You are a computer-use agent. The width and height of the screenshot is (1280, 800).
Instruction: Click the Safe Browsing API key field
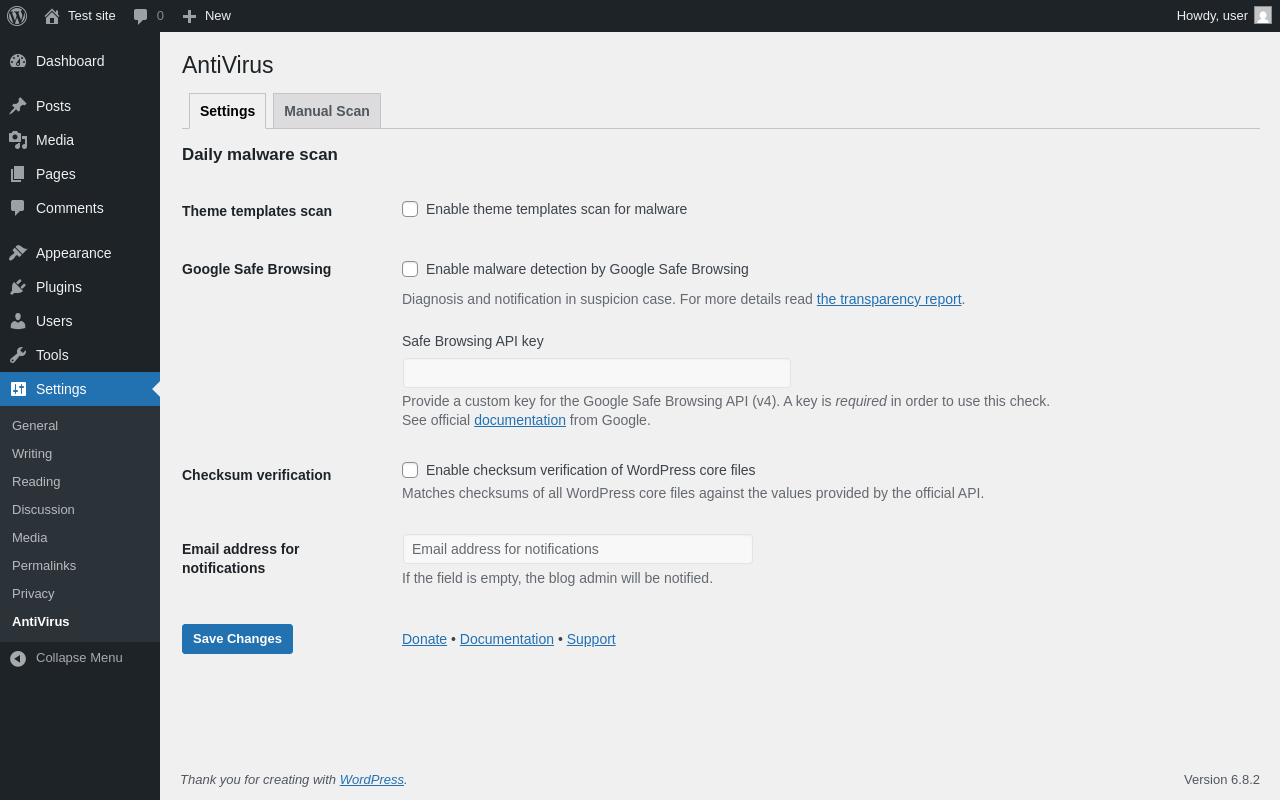pos(597,373)
